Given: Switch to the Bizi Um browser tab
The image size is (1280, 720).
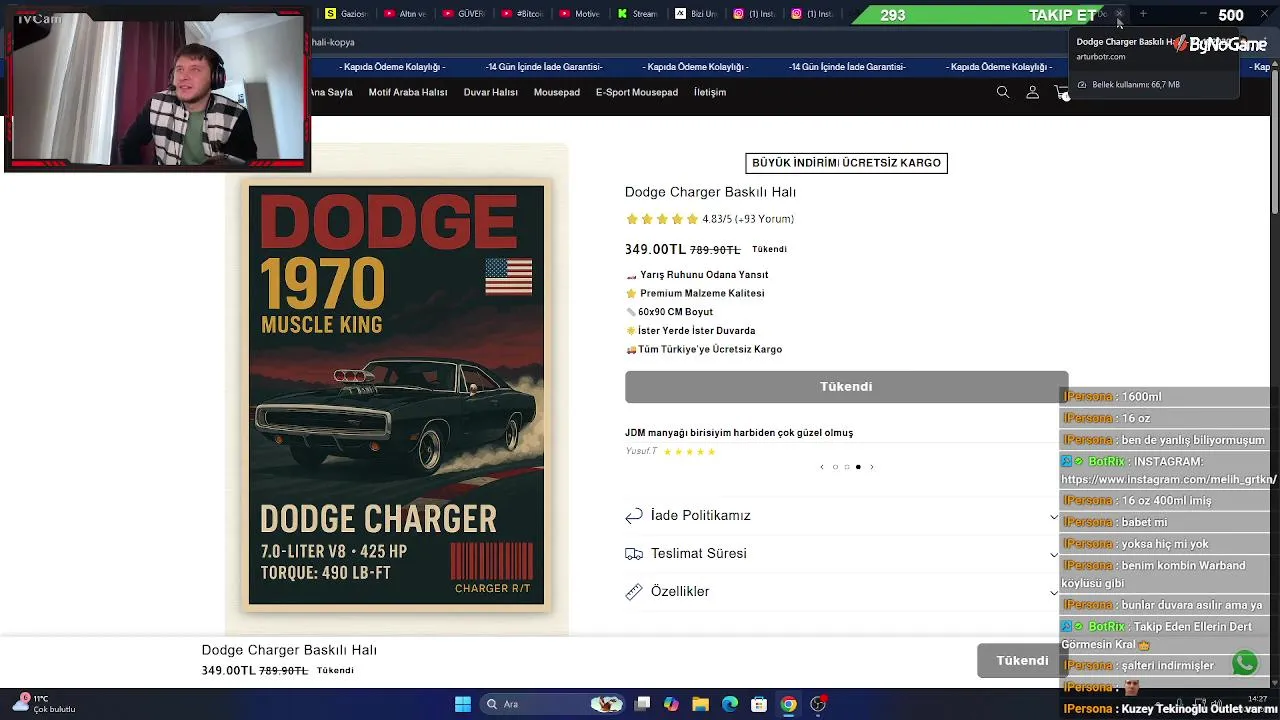Looking at the screenshot, I should point(695,14).
